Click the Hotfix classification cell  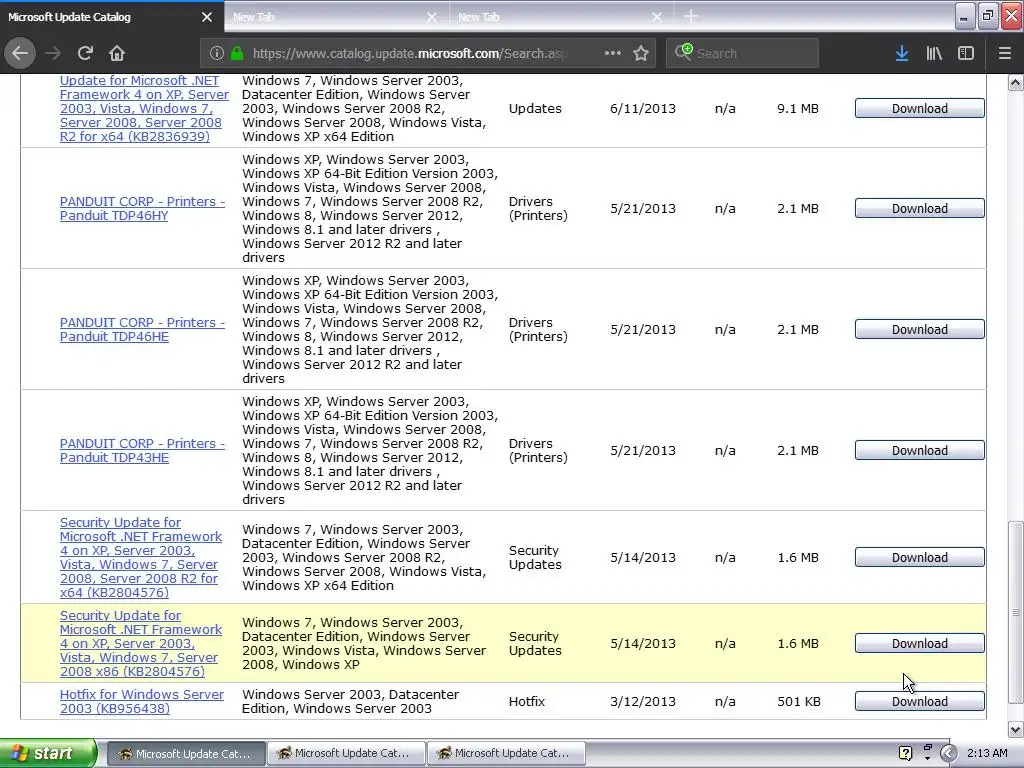[526, 701]
